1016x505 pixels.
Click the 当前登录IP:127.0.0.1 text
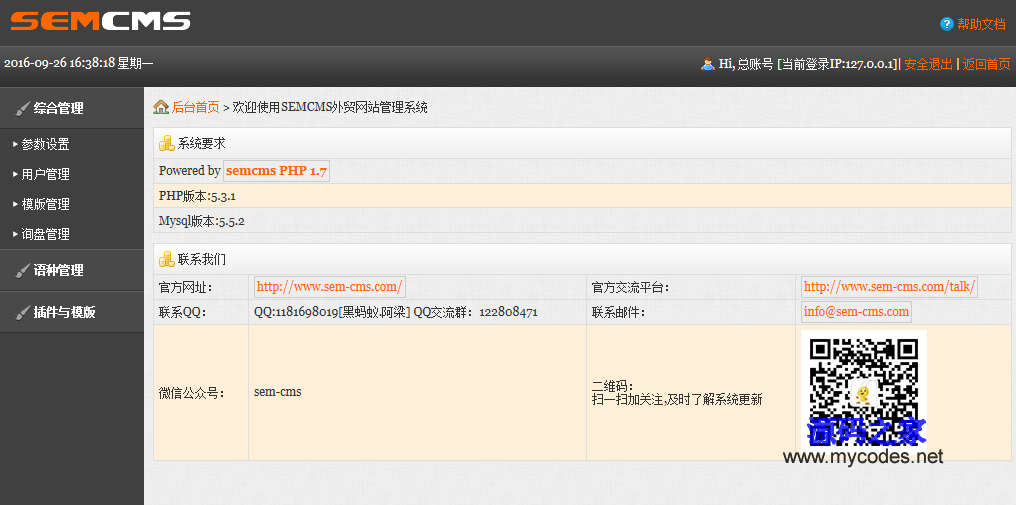[x=838, y=64]
